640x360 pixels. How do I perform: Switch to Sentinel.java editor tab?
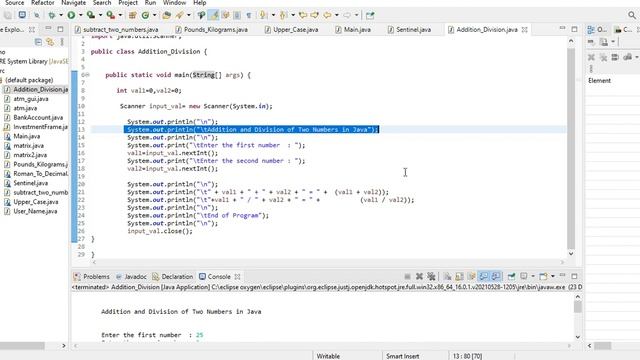coord(409,30)
